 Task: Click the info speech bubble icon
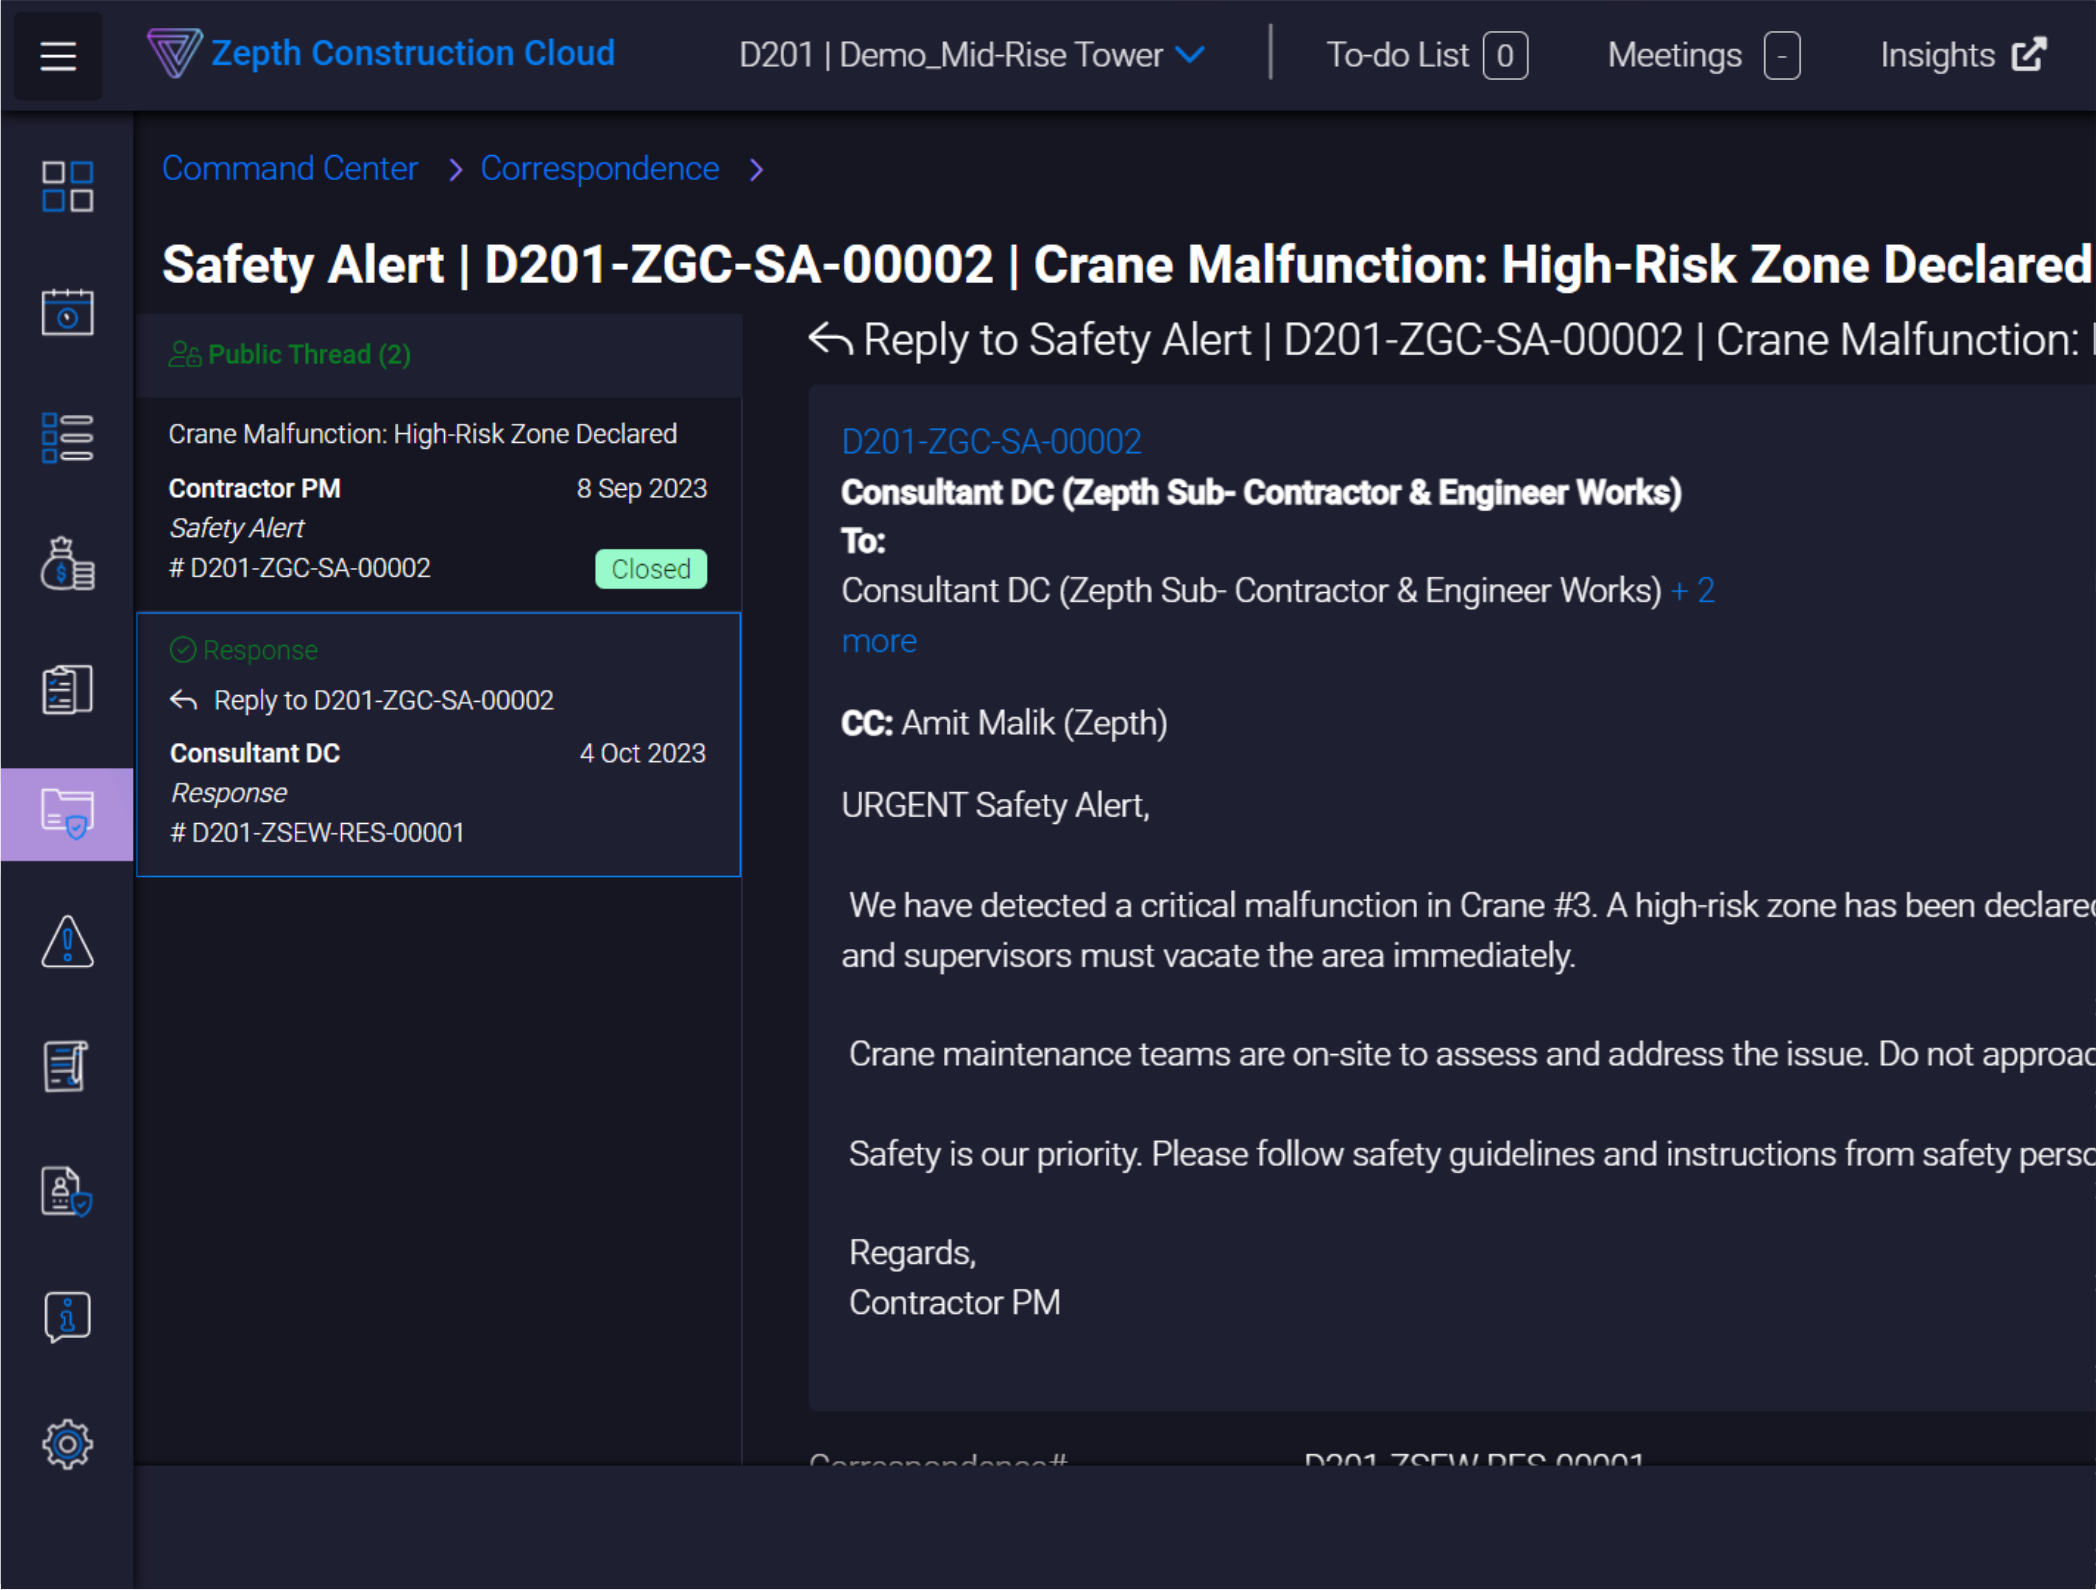pyautogui.click(x=67, y=1317)
